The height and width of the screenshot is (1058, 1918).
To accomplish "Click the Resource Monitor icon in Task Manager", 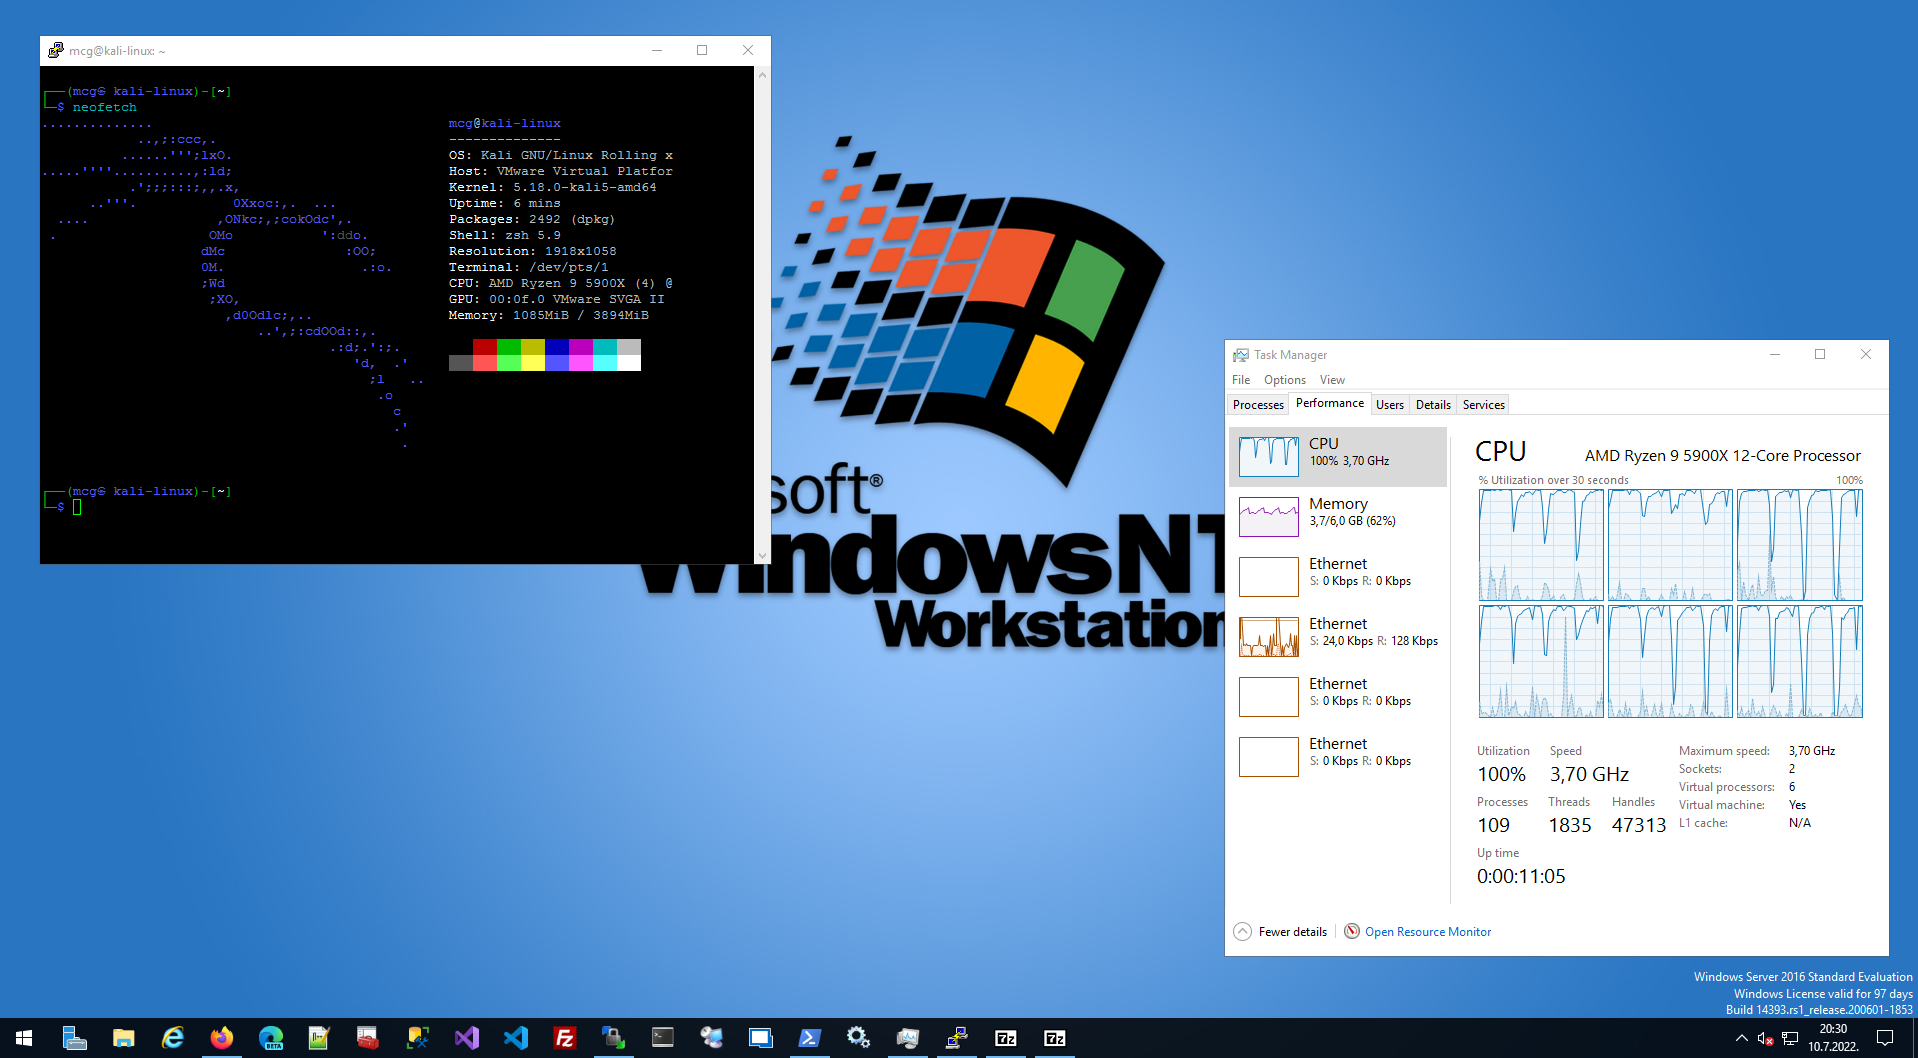I will (x=1352, y=931).
